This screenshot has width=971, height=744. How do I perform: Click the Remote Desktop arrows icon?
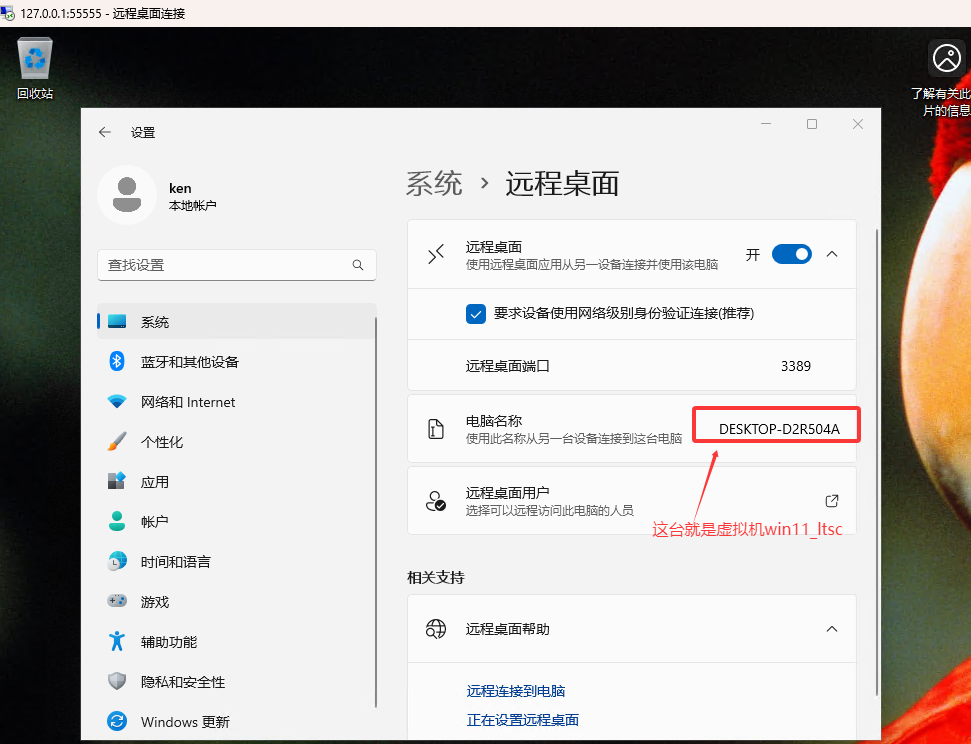pos(436,254)
